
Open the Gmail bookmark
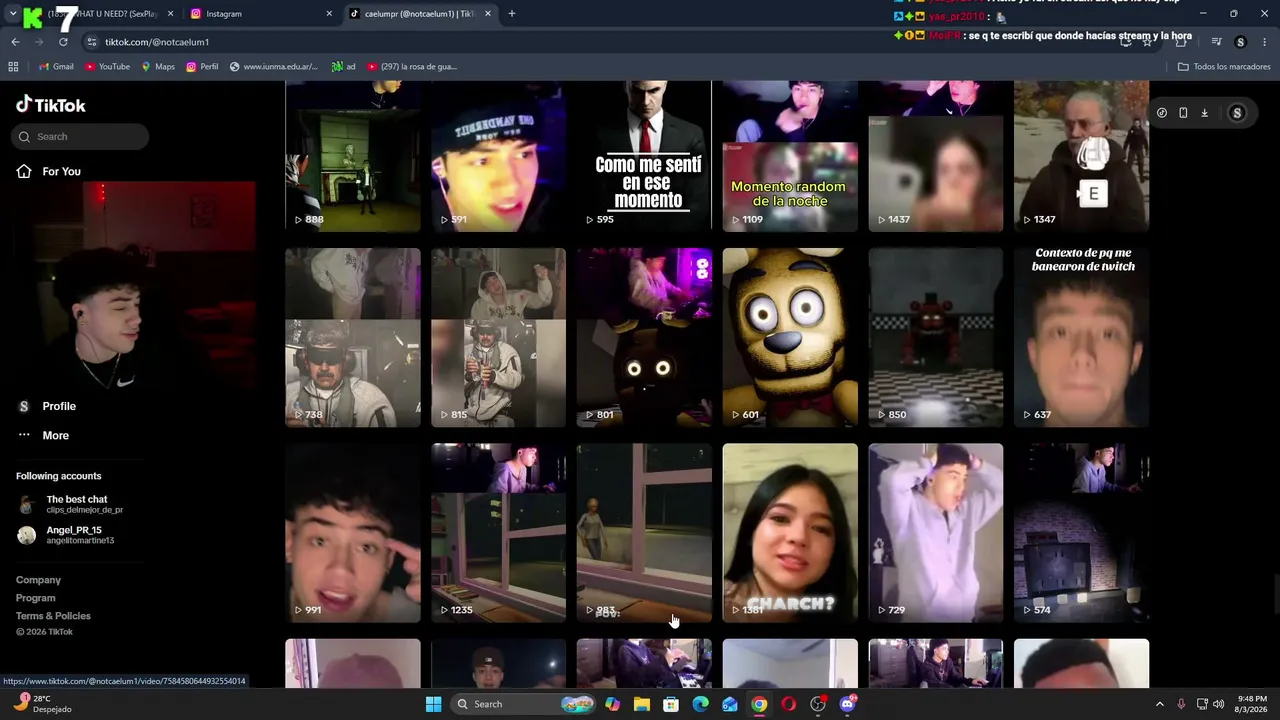click(x=56, y=67)
